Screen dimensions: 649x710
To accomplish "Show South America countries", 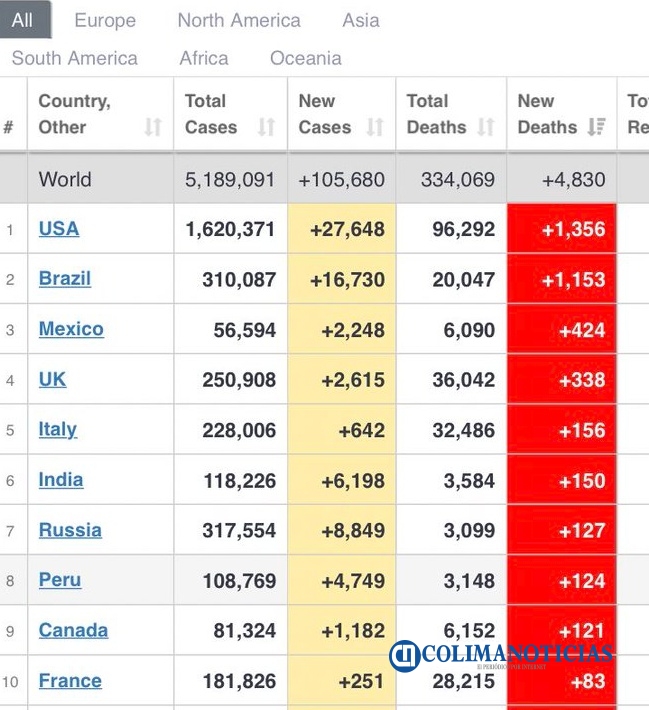I will tap(75, 58).
